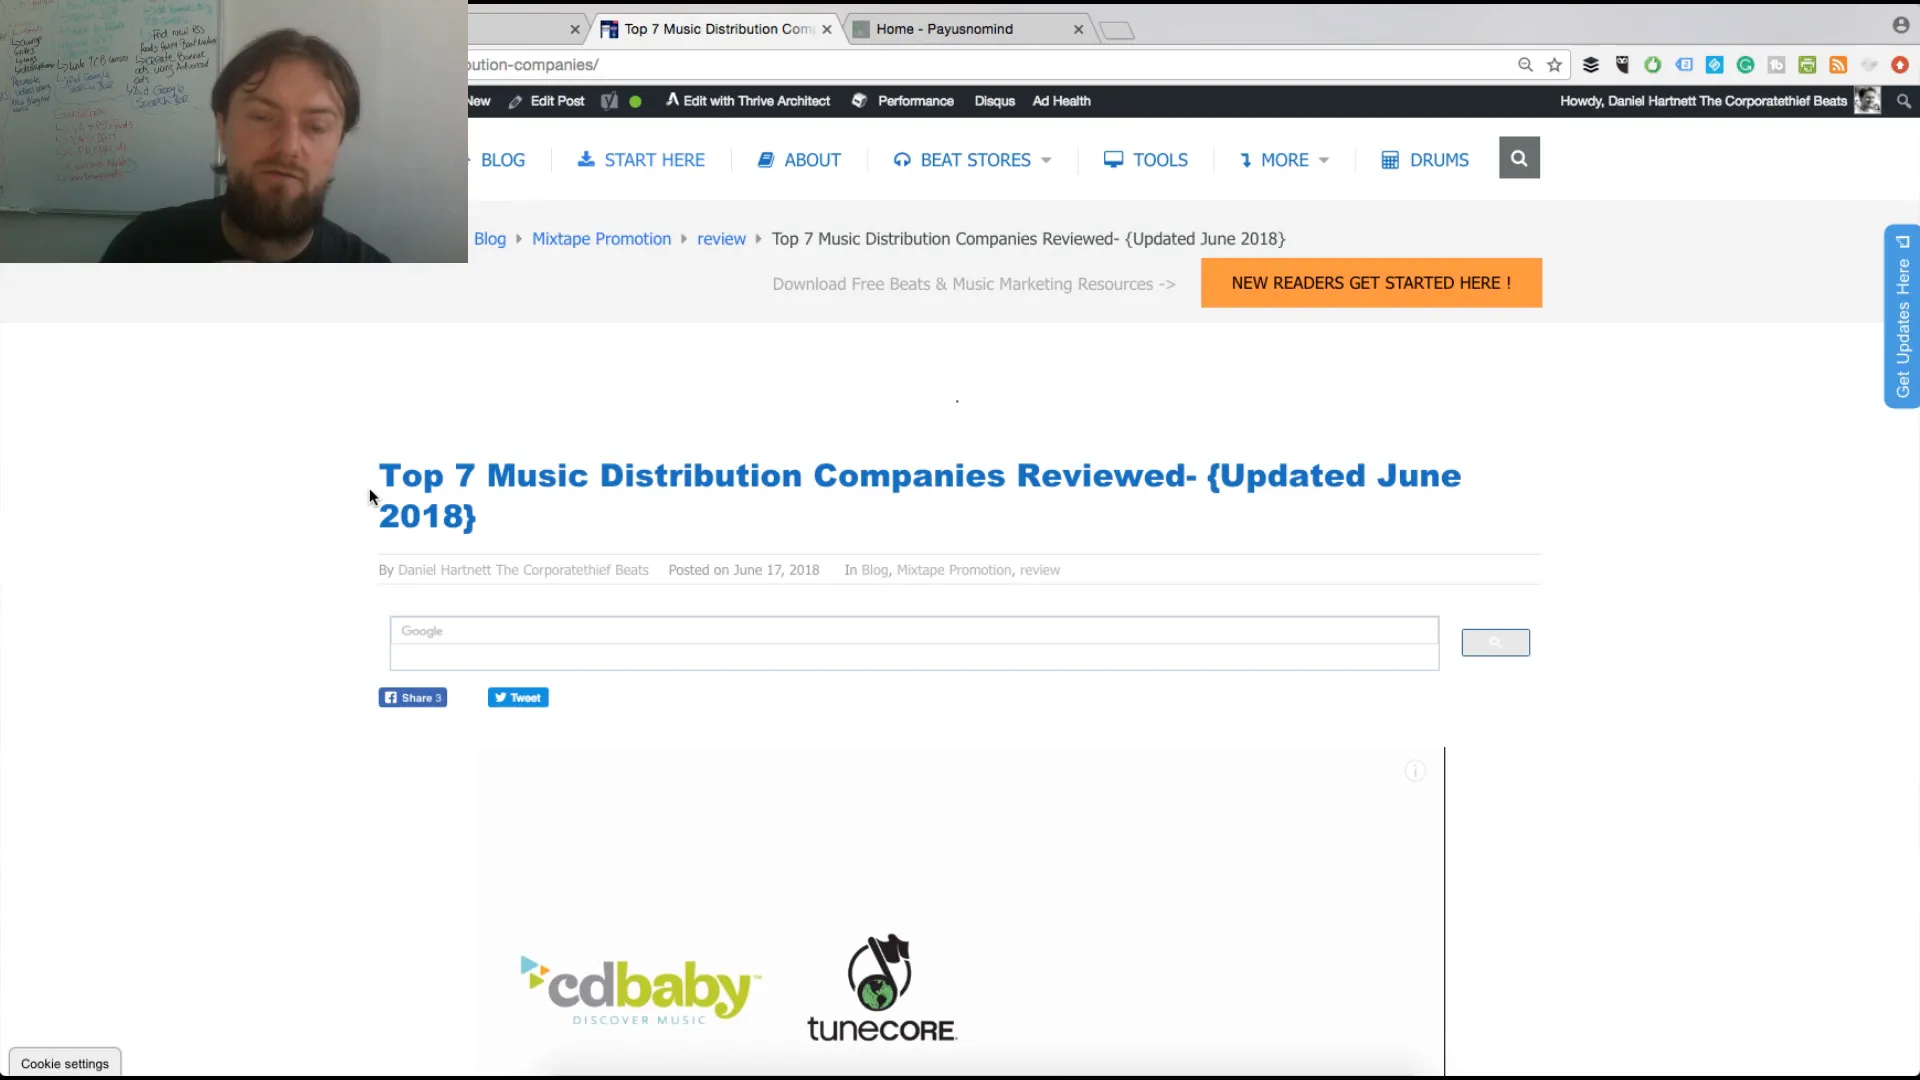
Task: Click the search icon on navbar
Action: tap(1519, 158)
